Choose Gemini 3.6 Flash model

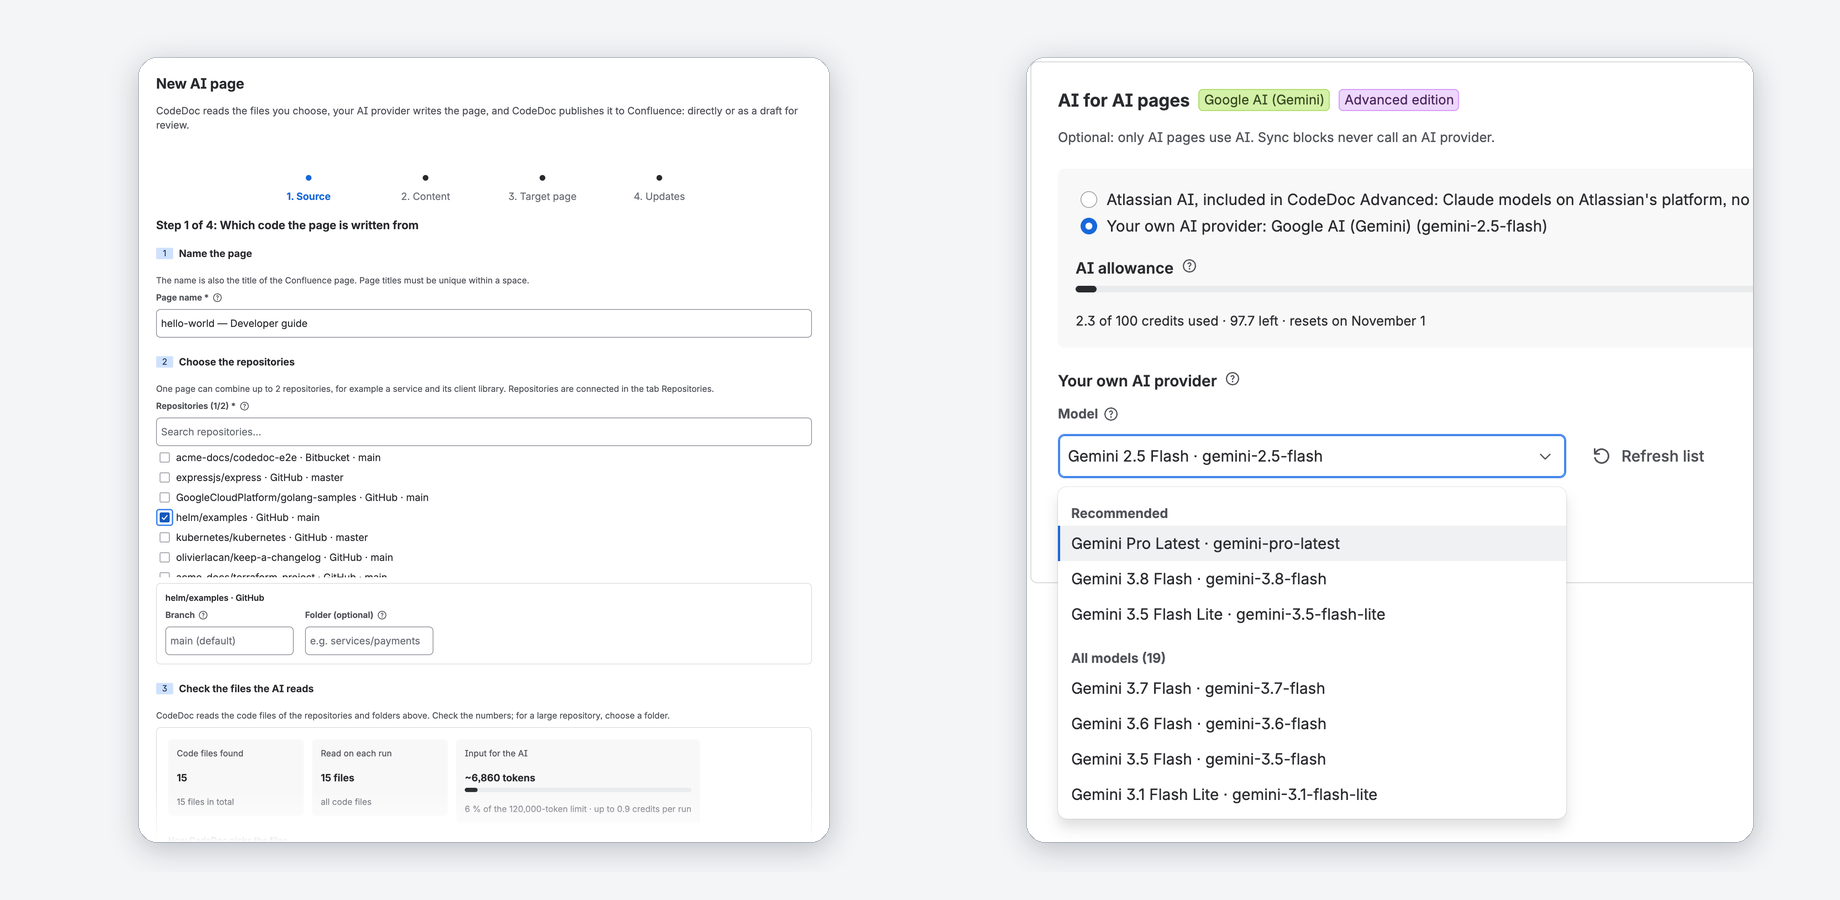click(x=1312, y=724)
